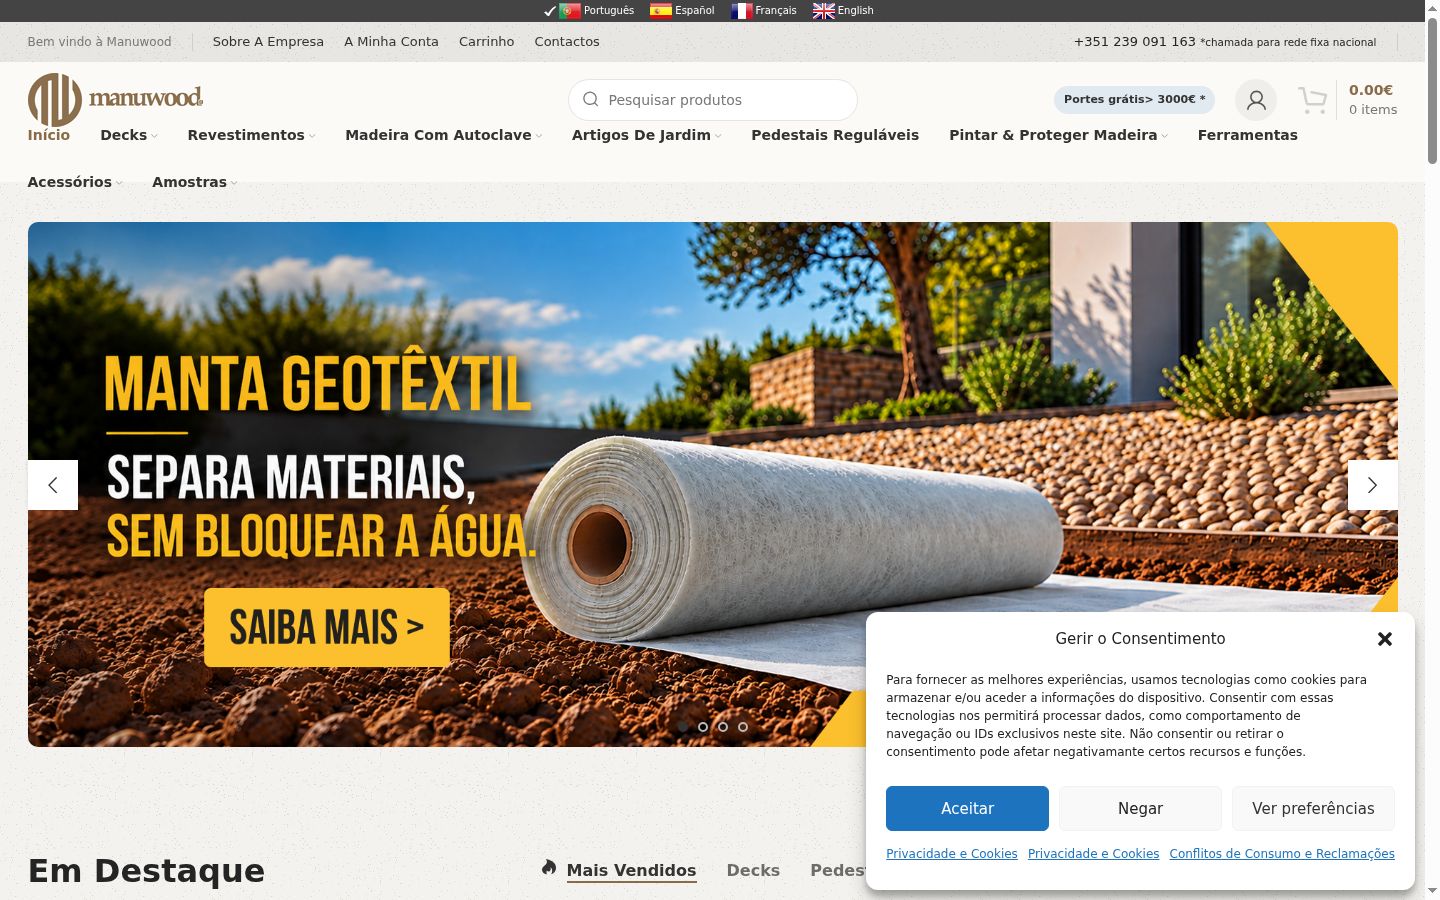Select the third carousel dot
This screenshot has width=1440, height=900.
tap(723, 727)
